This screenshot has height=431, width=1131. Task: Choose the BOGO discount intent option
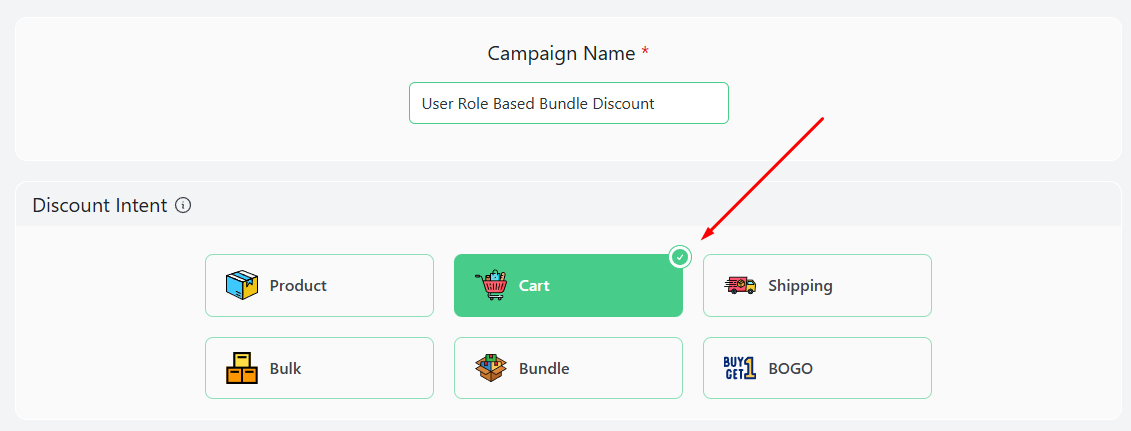[x=817, y=368]
